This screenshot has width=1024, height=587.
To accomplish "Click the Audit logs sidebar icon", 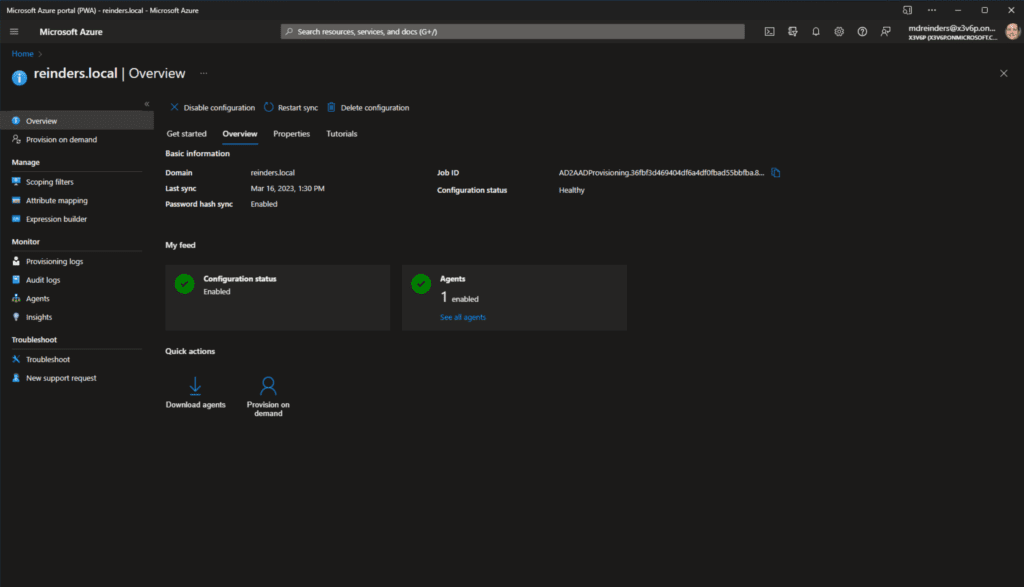I will coord(16,279).
